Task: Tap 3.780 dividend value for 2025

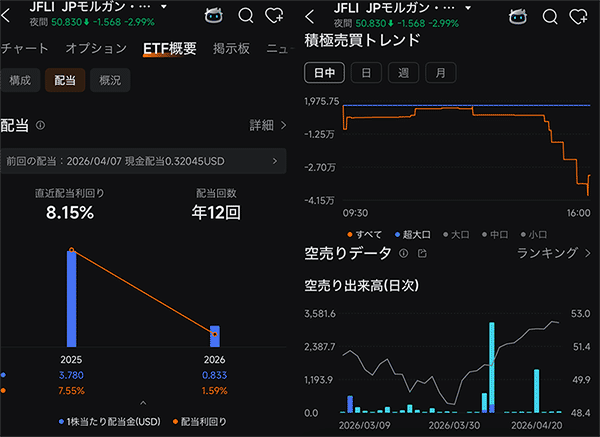Action: (x=71, y=375)
